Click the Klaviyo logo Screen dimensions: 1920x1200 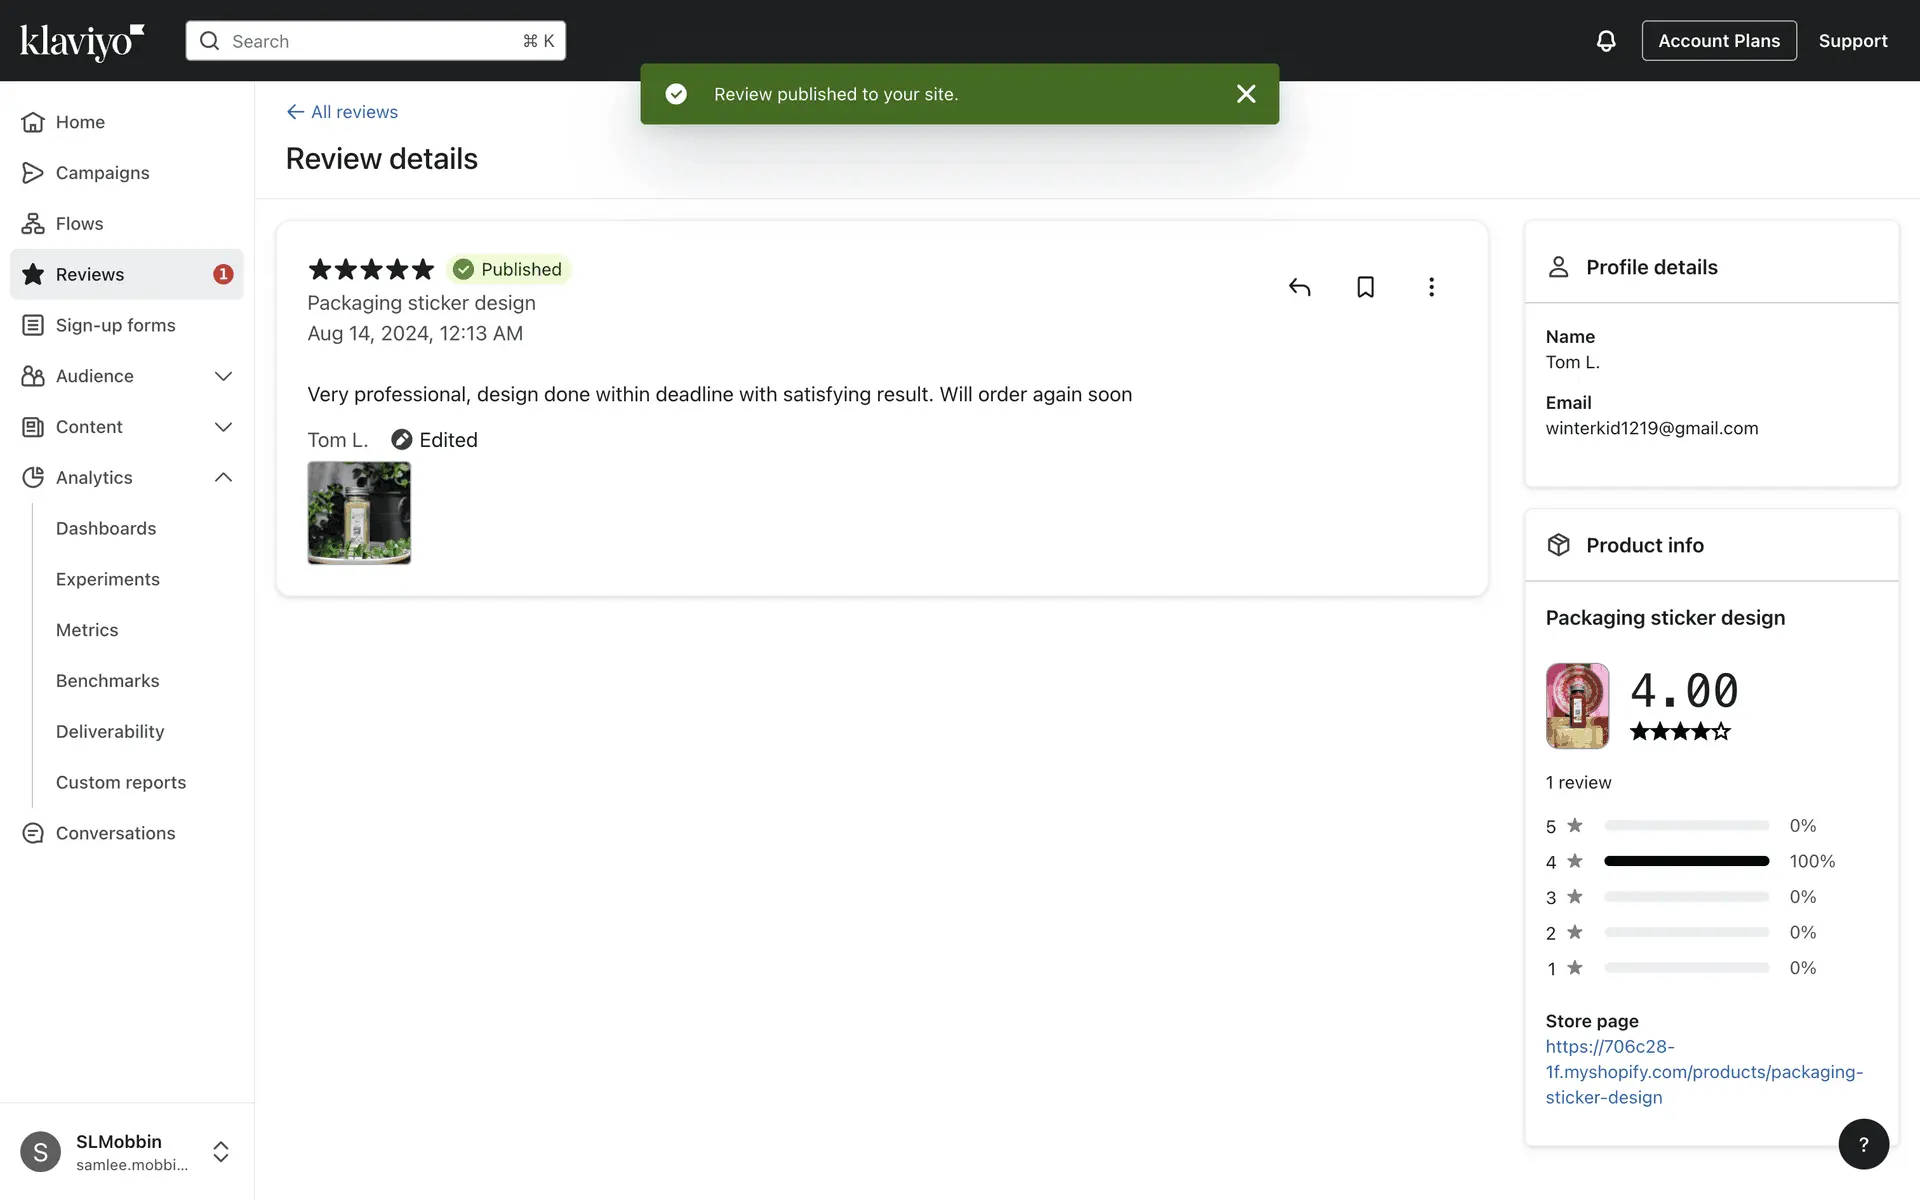pos(82,41)
